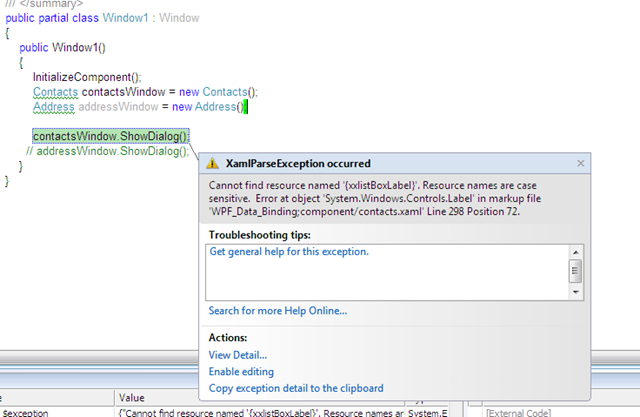
Task: Click 'Address' type with squiggly underline
Action: click(54, 107)
